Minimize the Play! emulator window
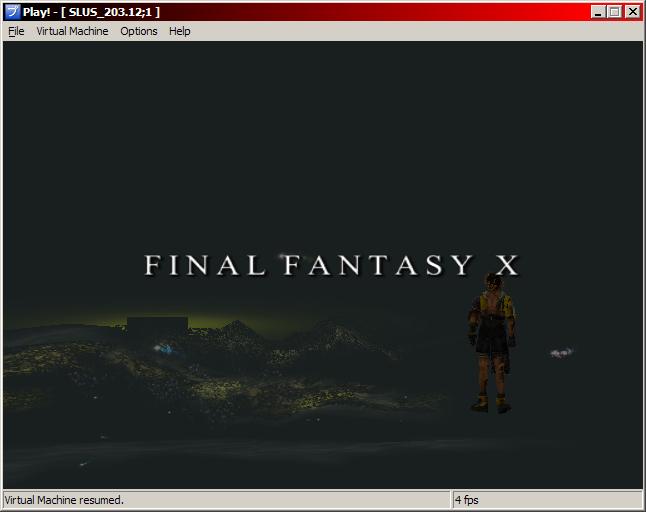646x512 pixels. pyautogui.click(x=598, y=12)
